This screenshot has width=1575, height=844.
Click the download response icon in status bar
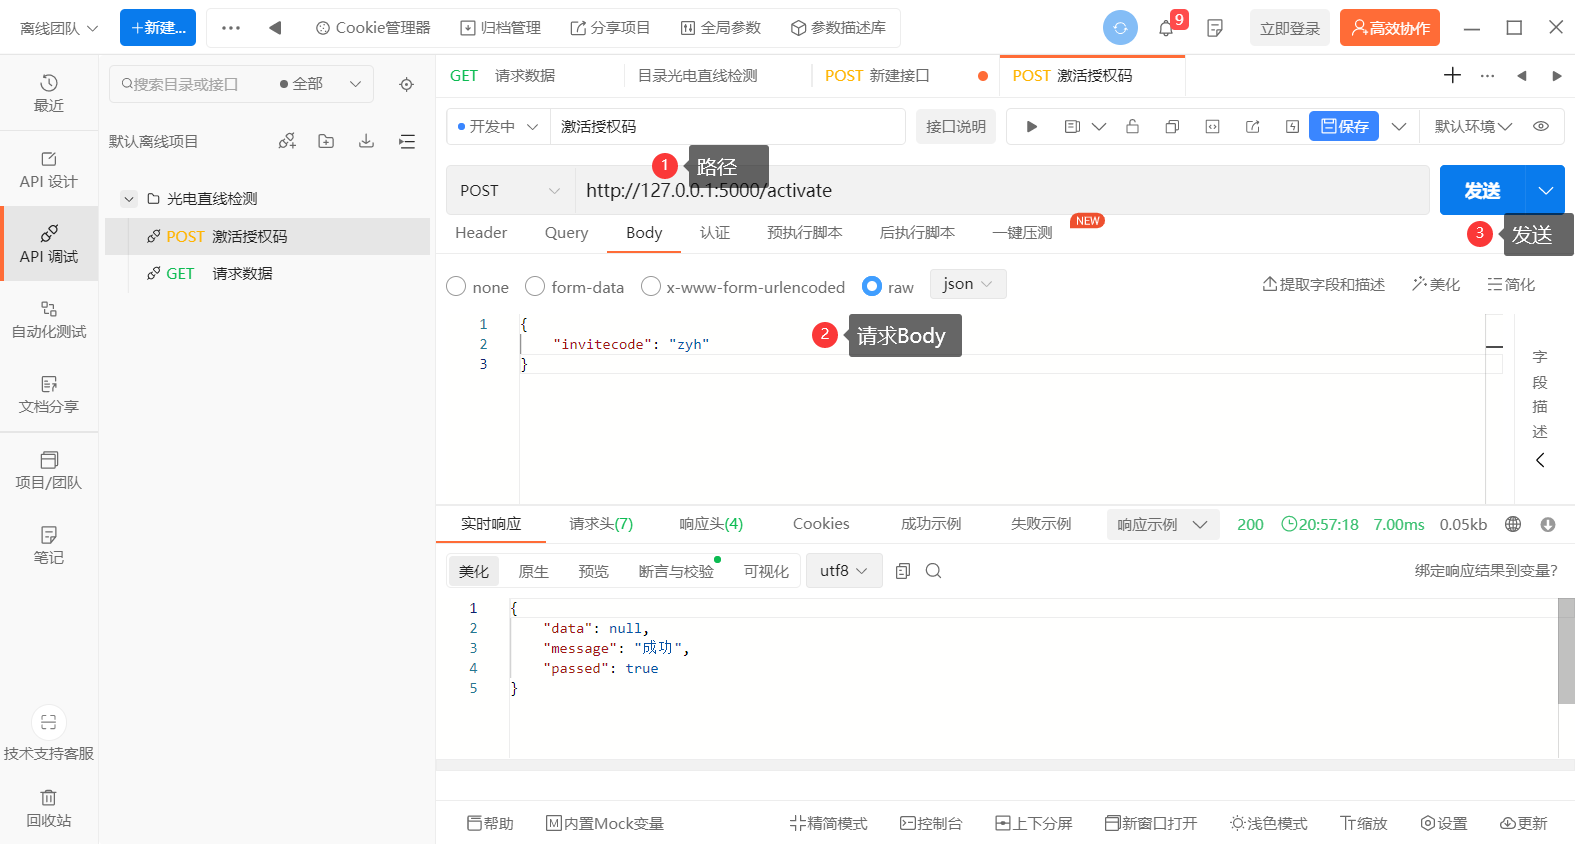tap(1548, 524)
